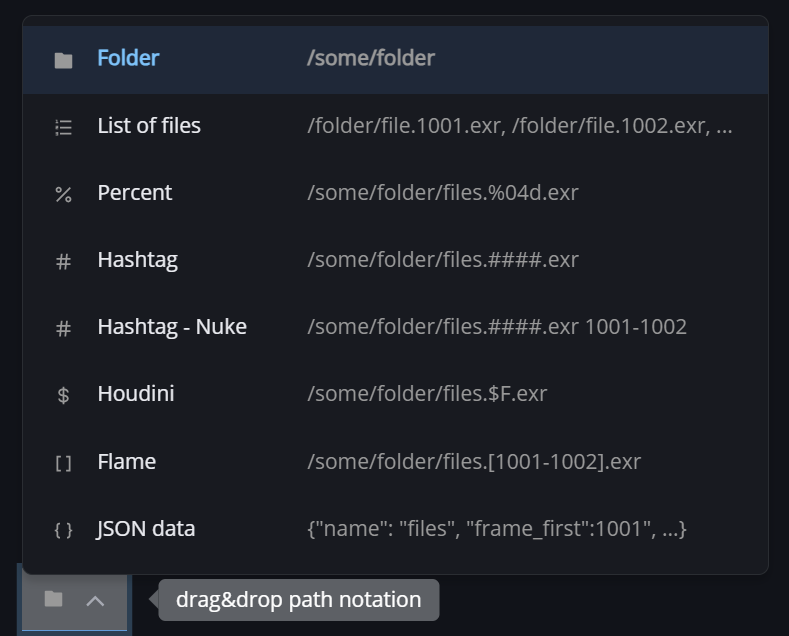Click the /some/folder/files.$F.exr example text
The height and width of the screenshot is (636, 789).
[x=427, y=393]
